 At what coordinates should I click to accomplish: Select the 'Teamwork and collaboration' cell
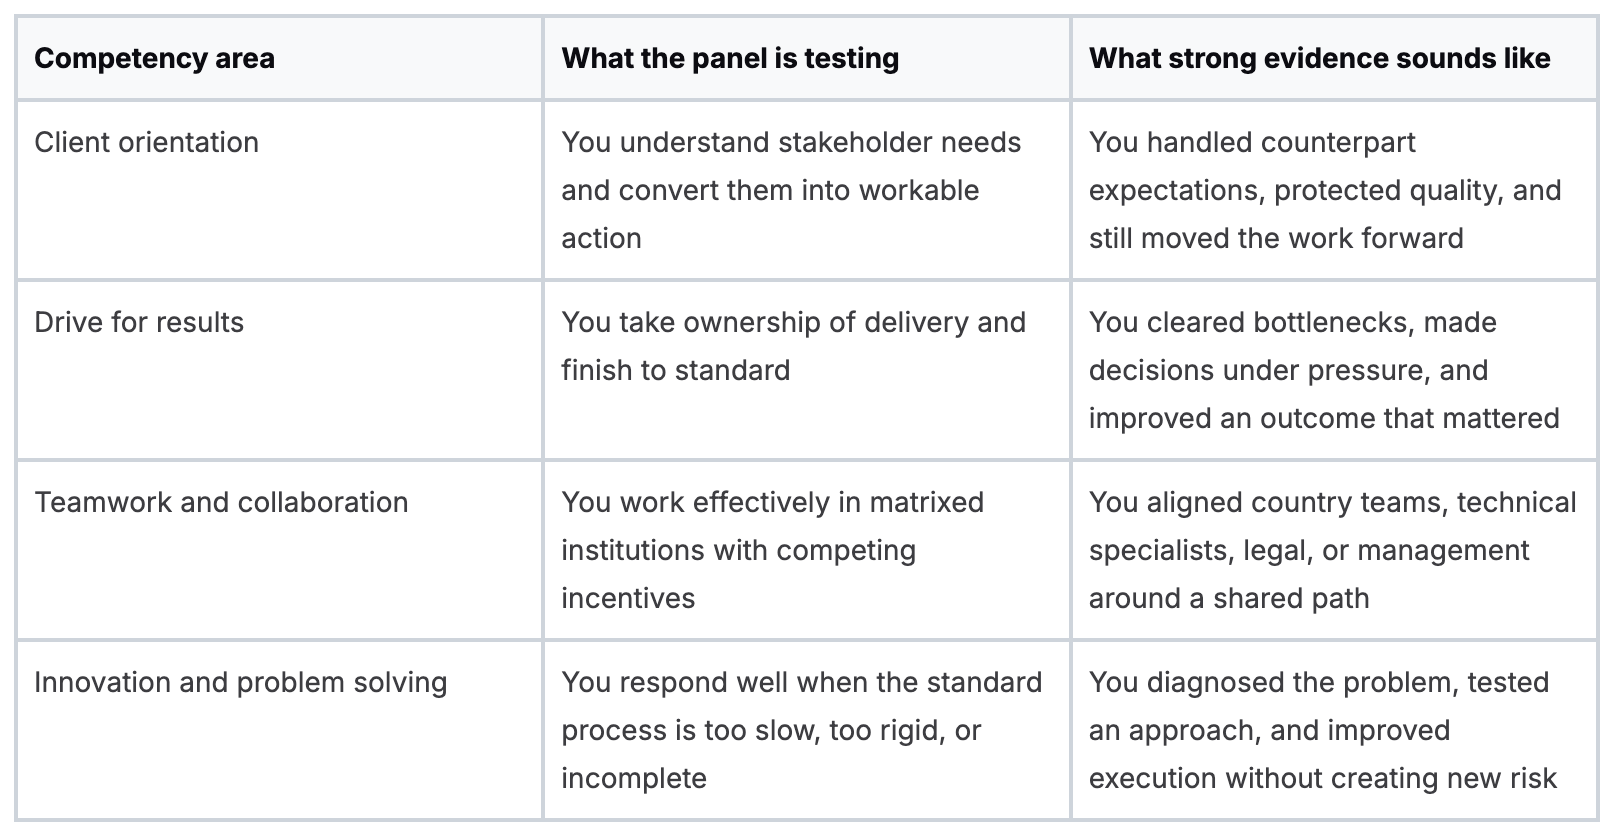tap(221, 502)
